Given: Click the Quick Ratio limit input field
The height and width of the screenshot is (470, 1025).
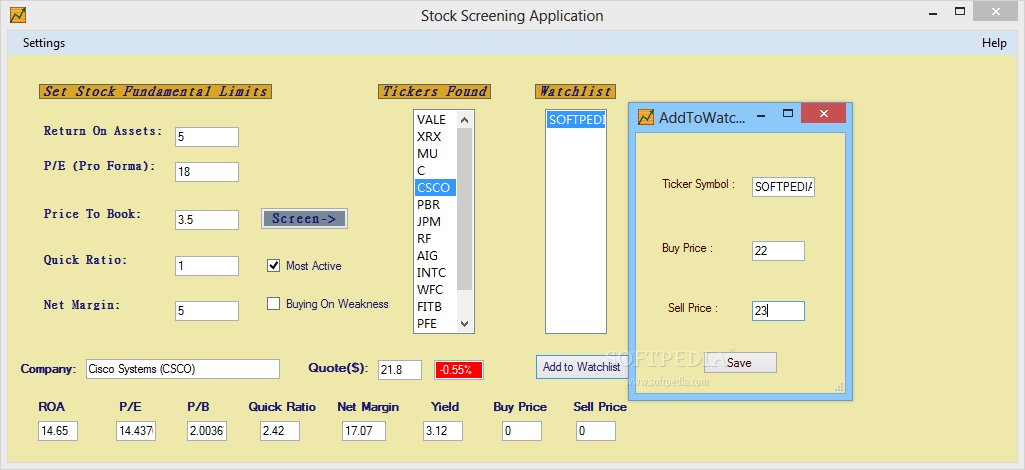Looking at the screenshot, I should (x=207, y=266).
